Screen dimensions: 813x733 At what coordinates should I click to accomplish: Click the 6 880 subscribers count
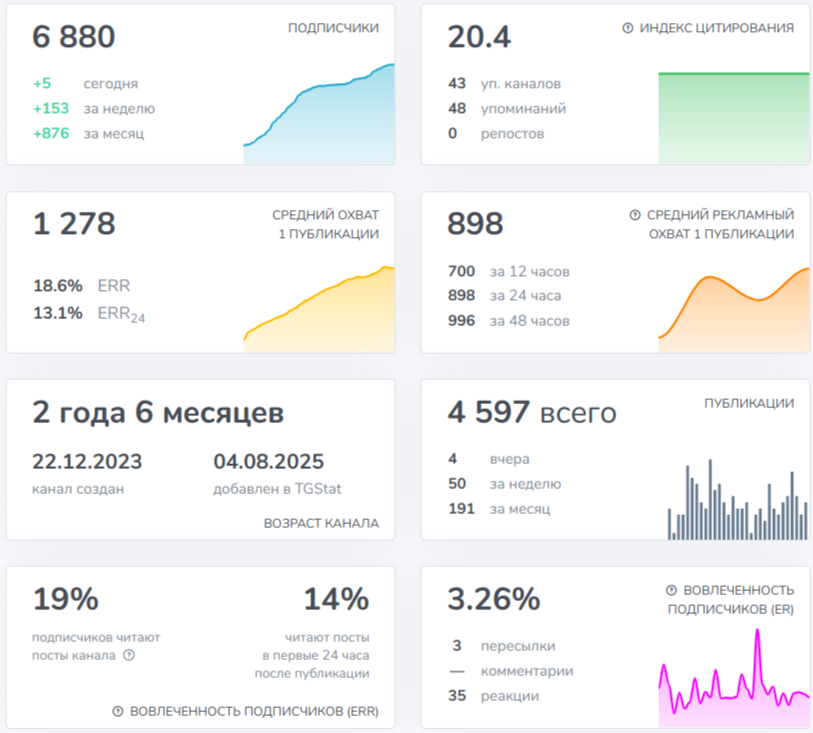[x=74, y=37]
